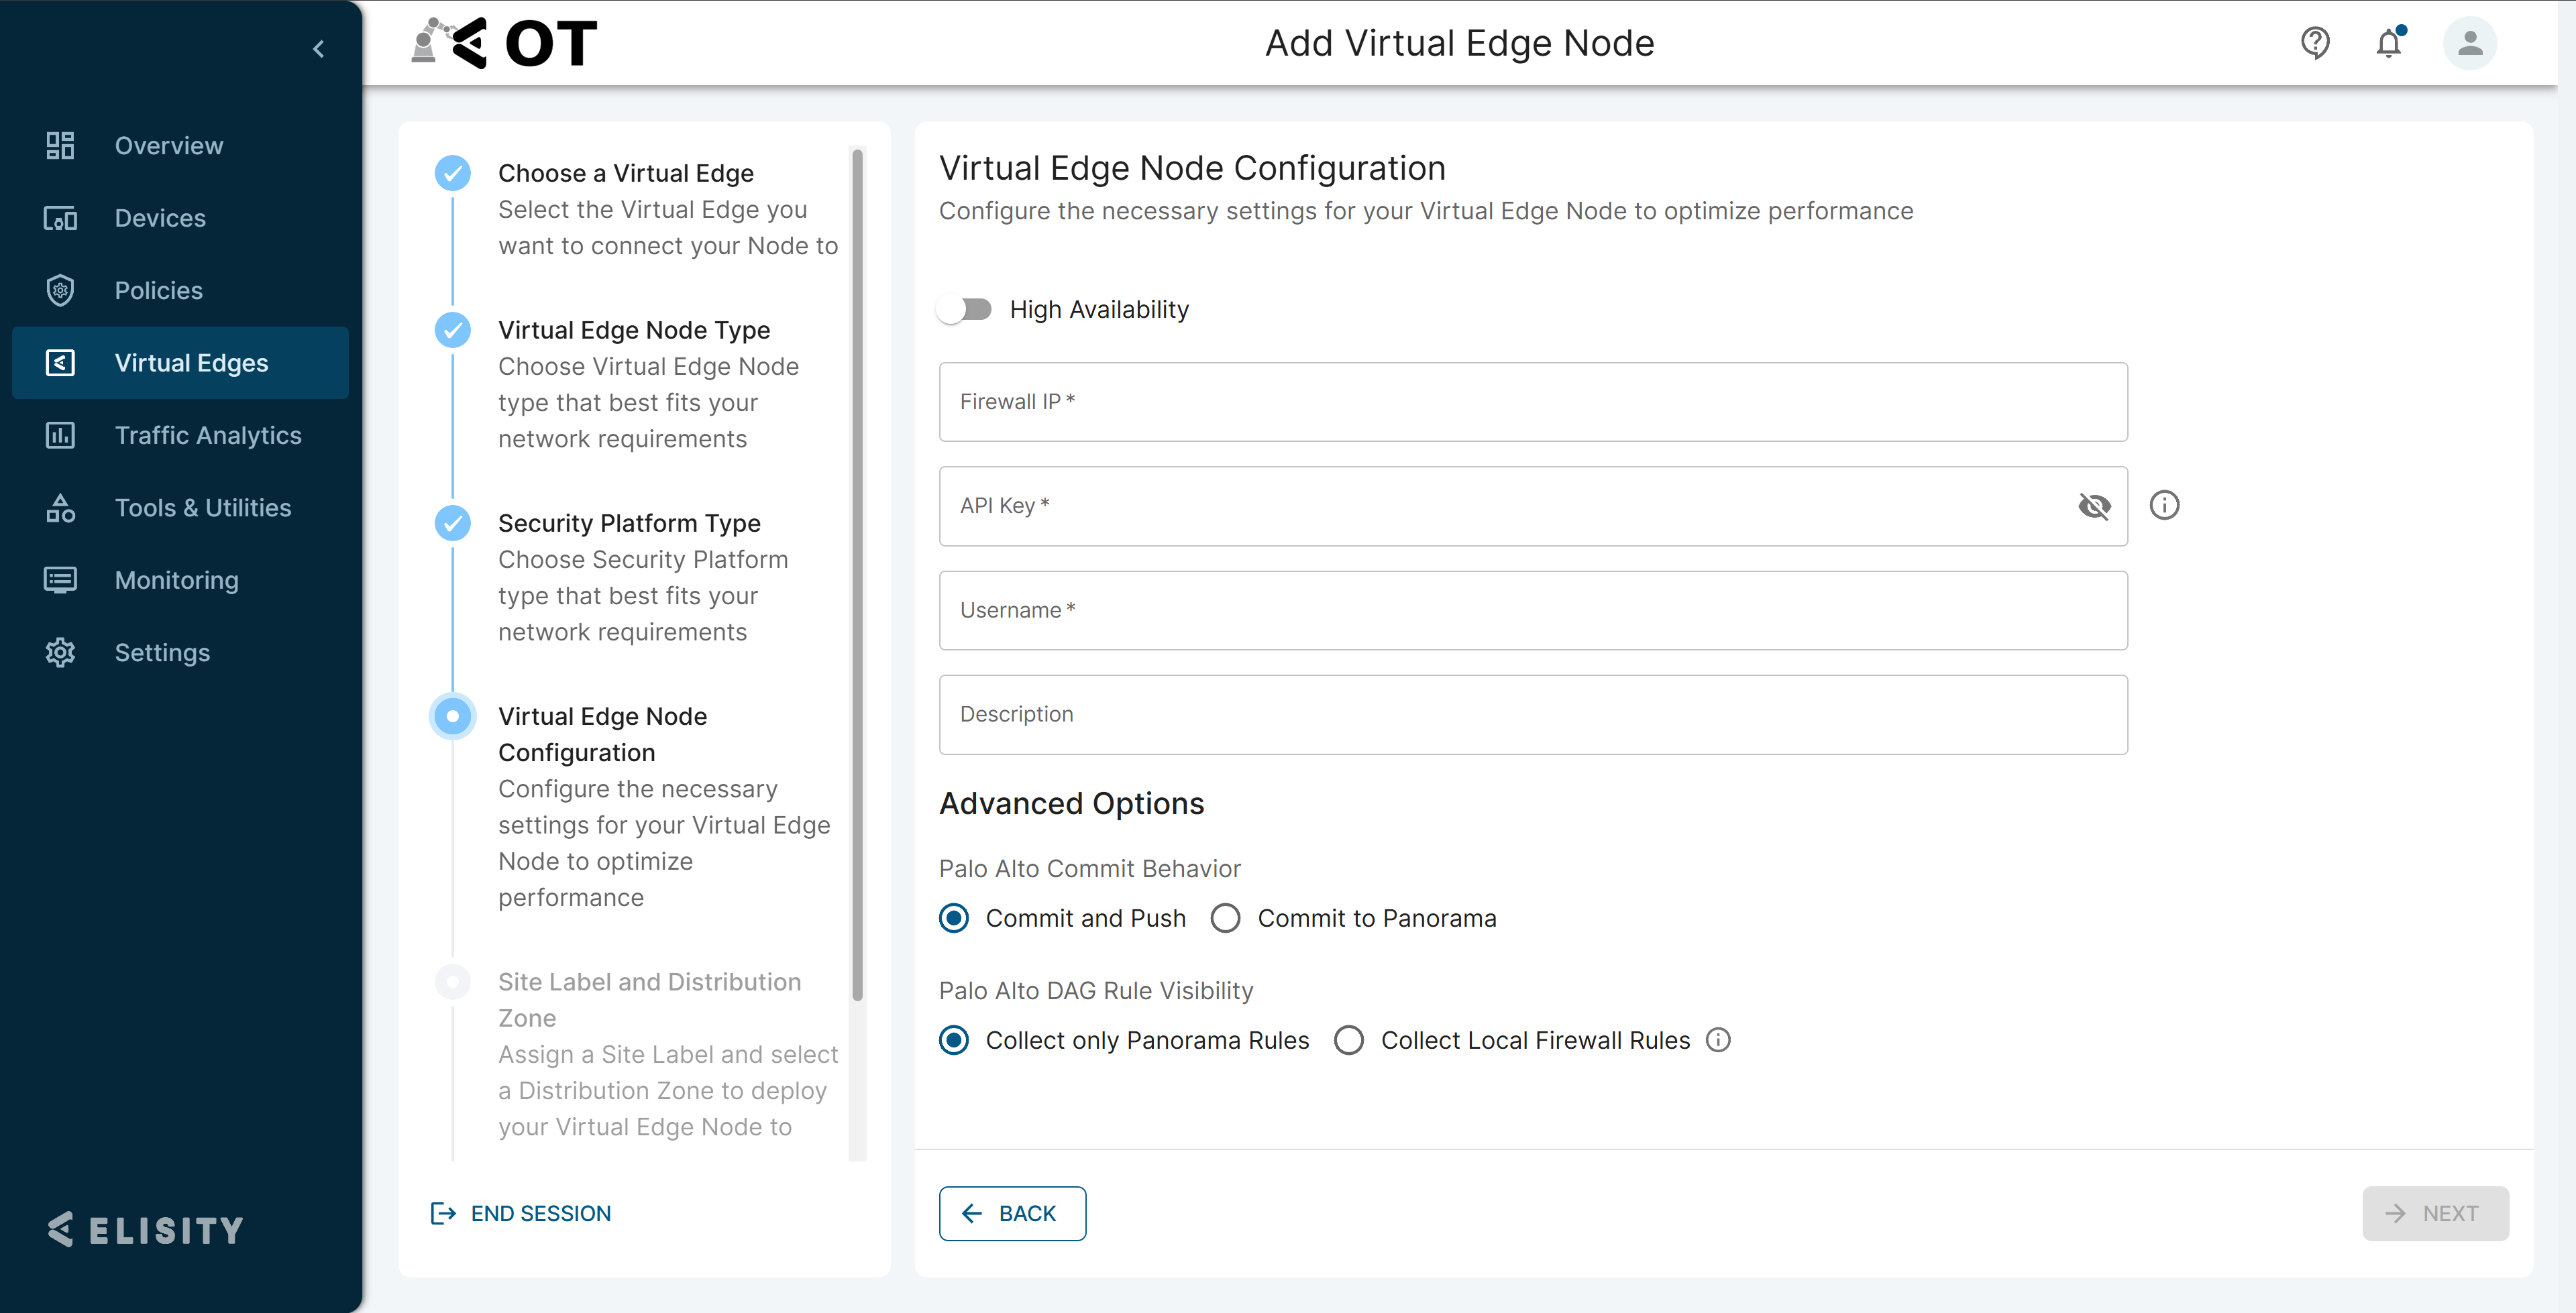The image size is (2576, 1313).
Task: Open the notifications bell
Action: [2390, 43]
